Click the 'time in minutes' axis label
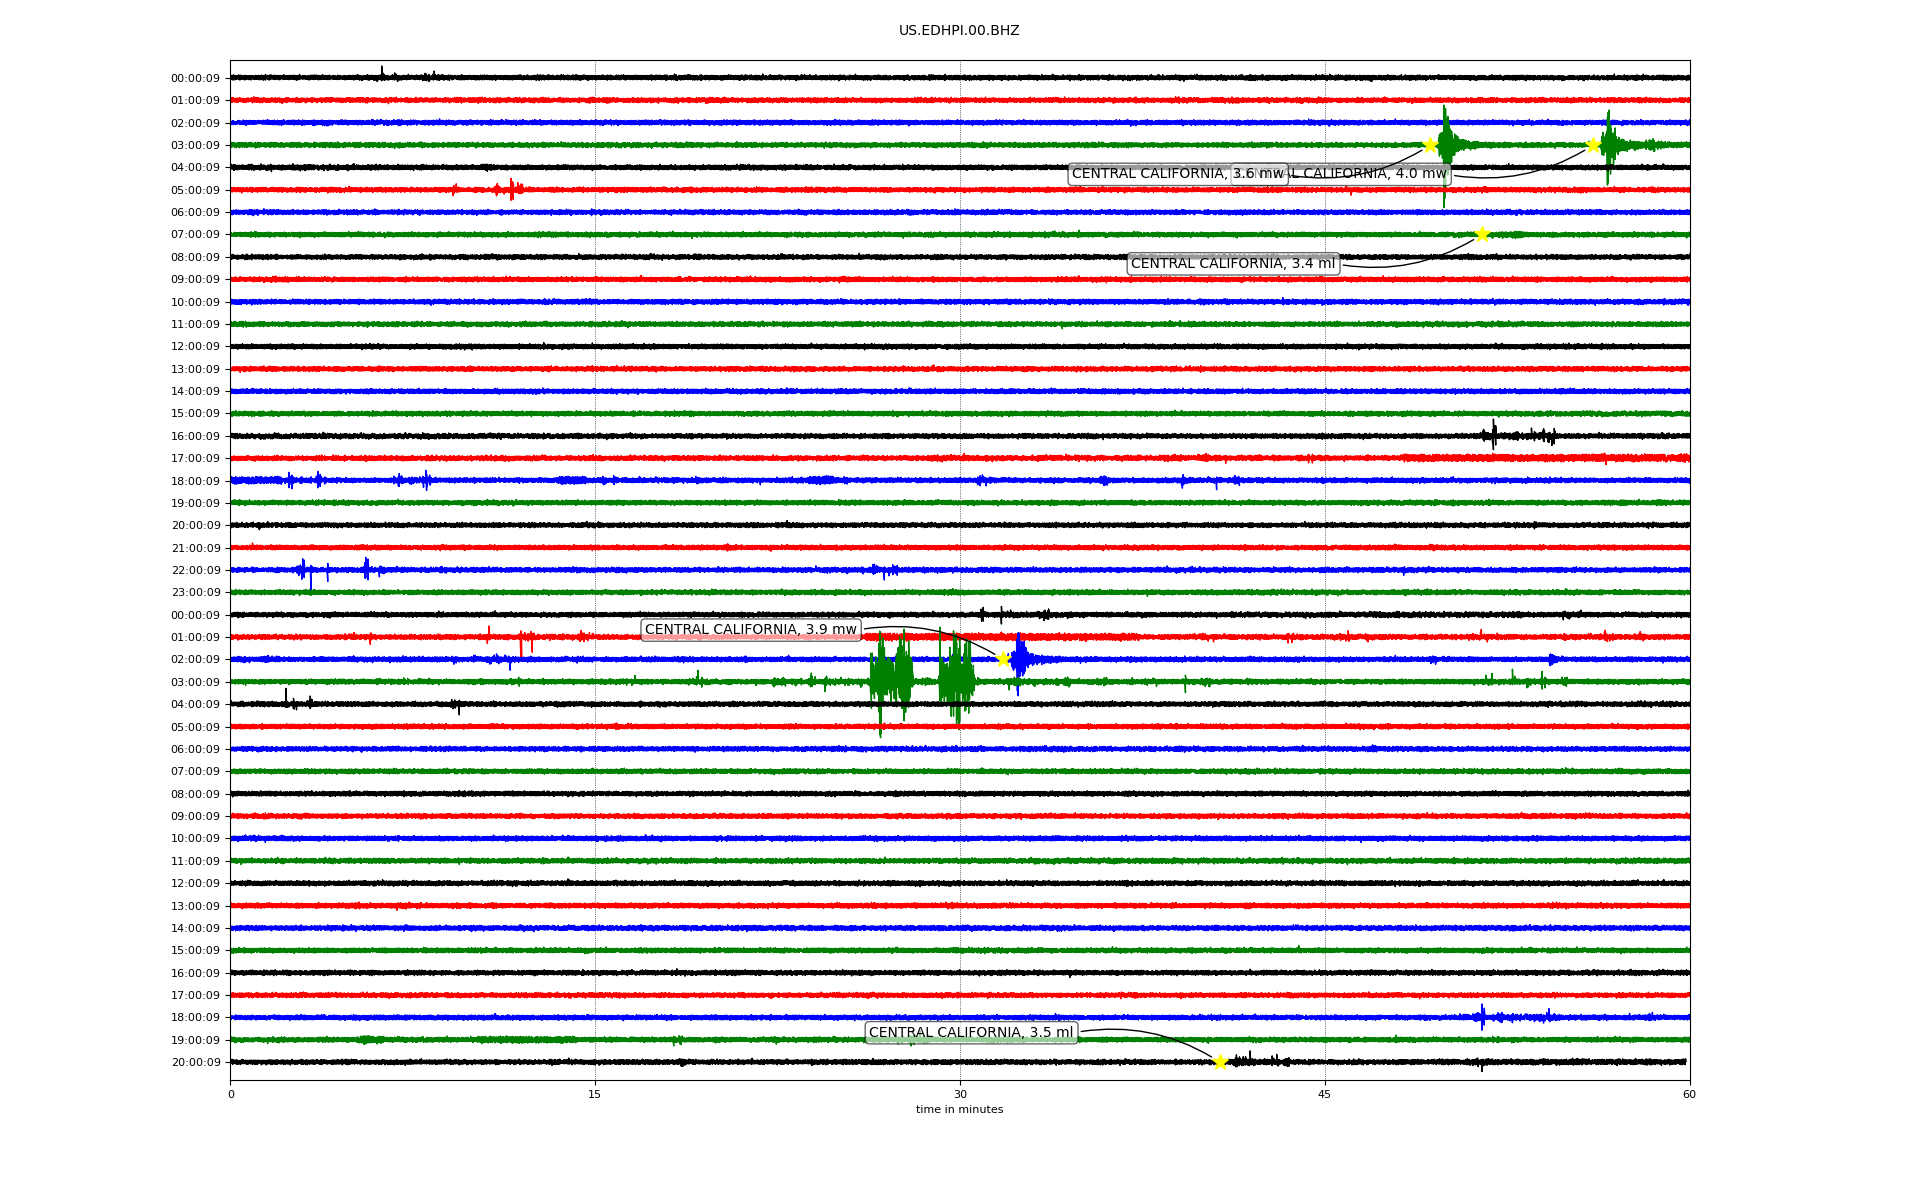The height and width of the screenshot is (1200, 1920). coord(959,1109)
